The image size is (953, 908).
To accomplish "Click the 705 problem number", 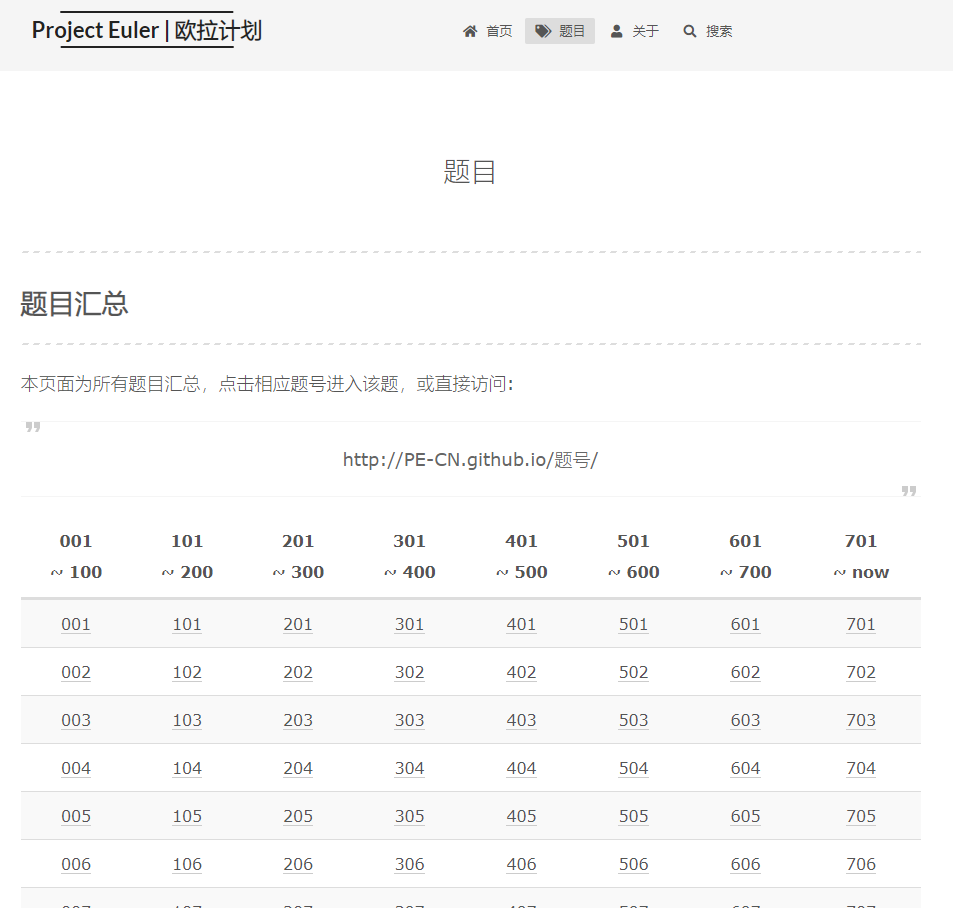I will point(861,816).
